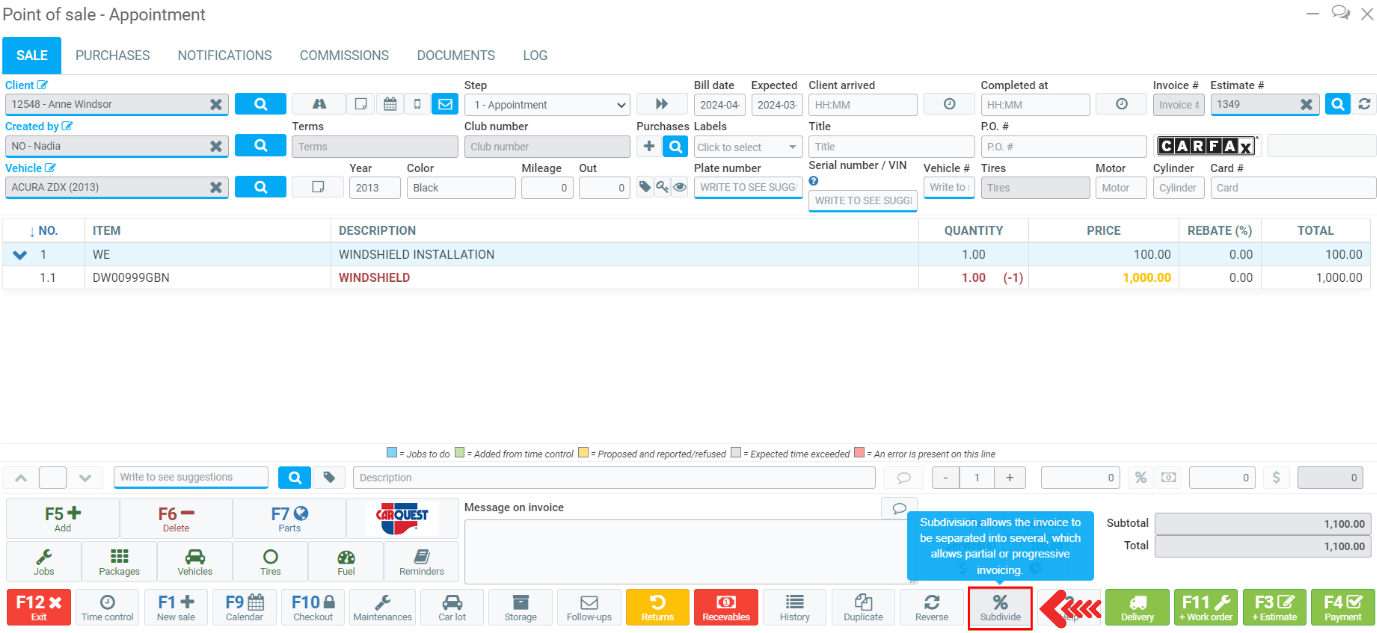
Task: Collapse row 1 Windshield Installation chevron
Action: coord(20,255)
